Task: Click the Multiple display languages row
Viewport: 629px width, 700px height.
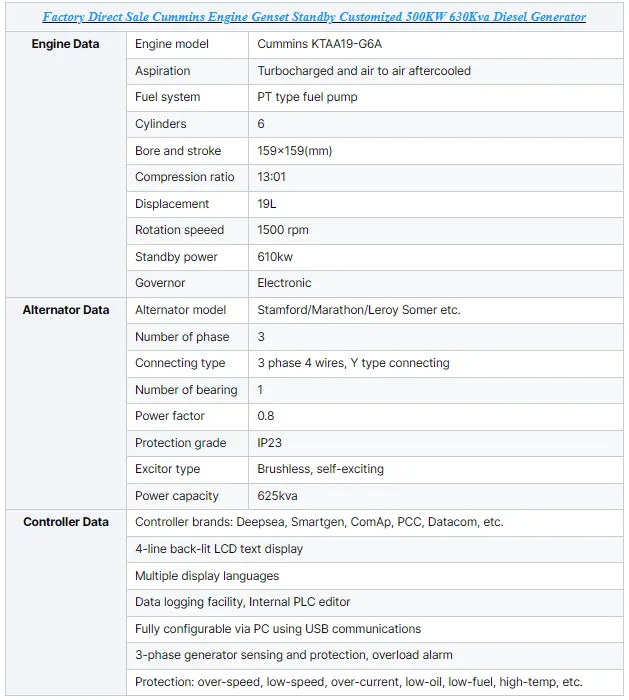Action: tap(375, 576)
